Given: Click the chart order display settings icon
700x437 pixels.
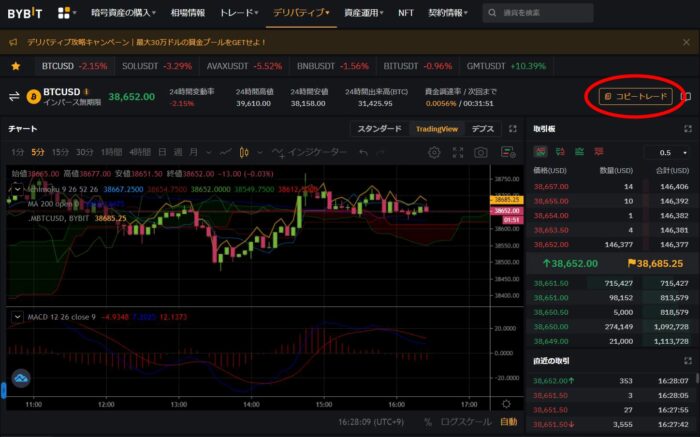Looking at the screenshot, I should 508,153.
